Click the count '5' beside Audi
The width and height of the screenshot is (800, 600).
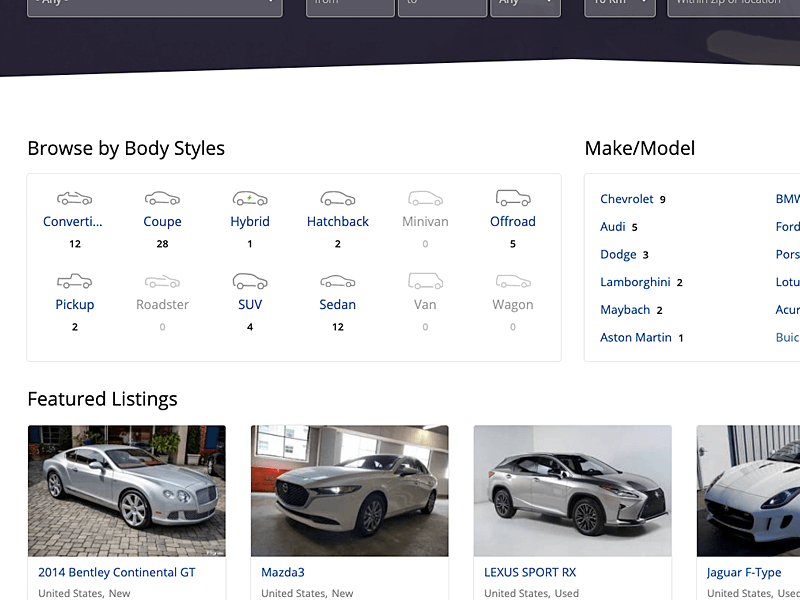tap(635, 227)
